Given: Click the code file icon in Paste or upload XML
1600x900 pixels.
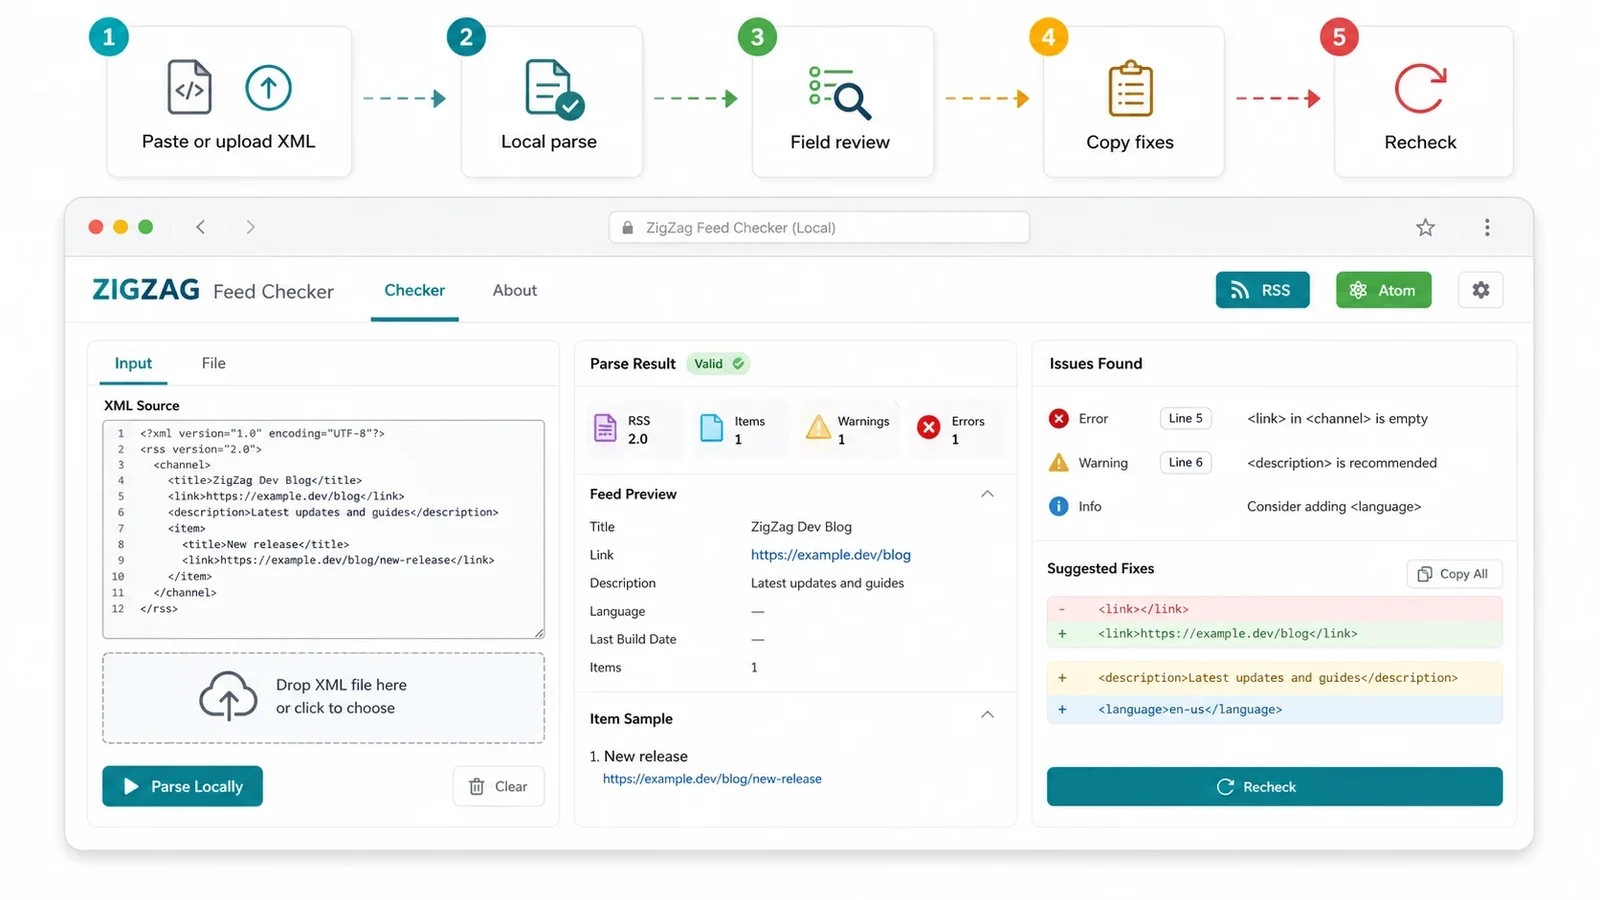Looking at the screenshot, I should click(x=189, y=87).
